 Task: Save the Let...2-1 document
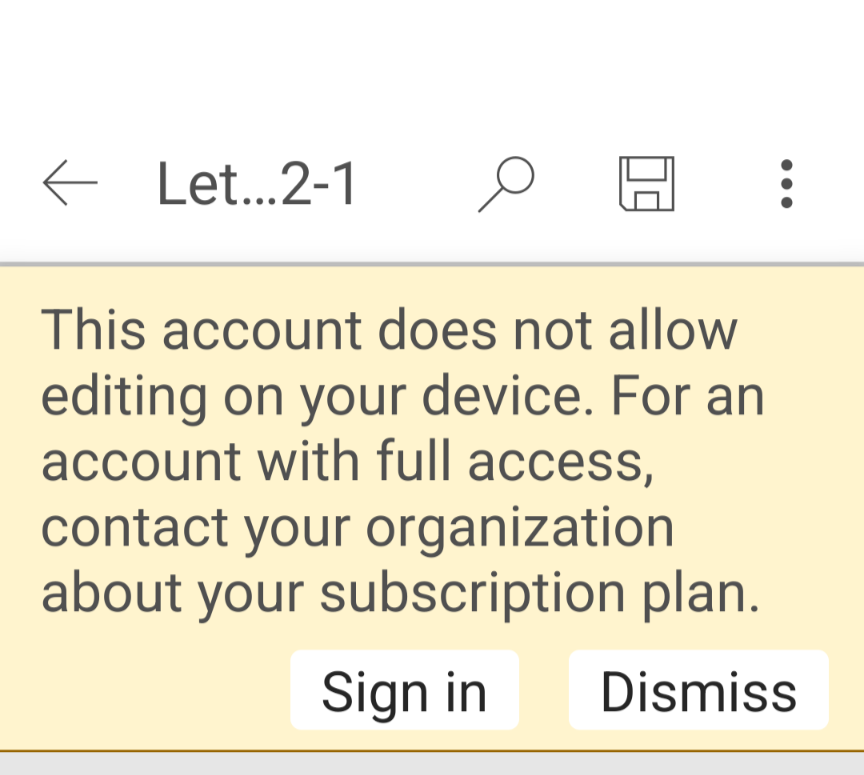(647, 184)
